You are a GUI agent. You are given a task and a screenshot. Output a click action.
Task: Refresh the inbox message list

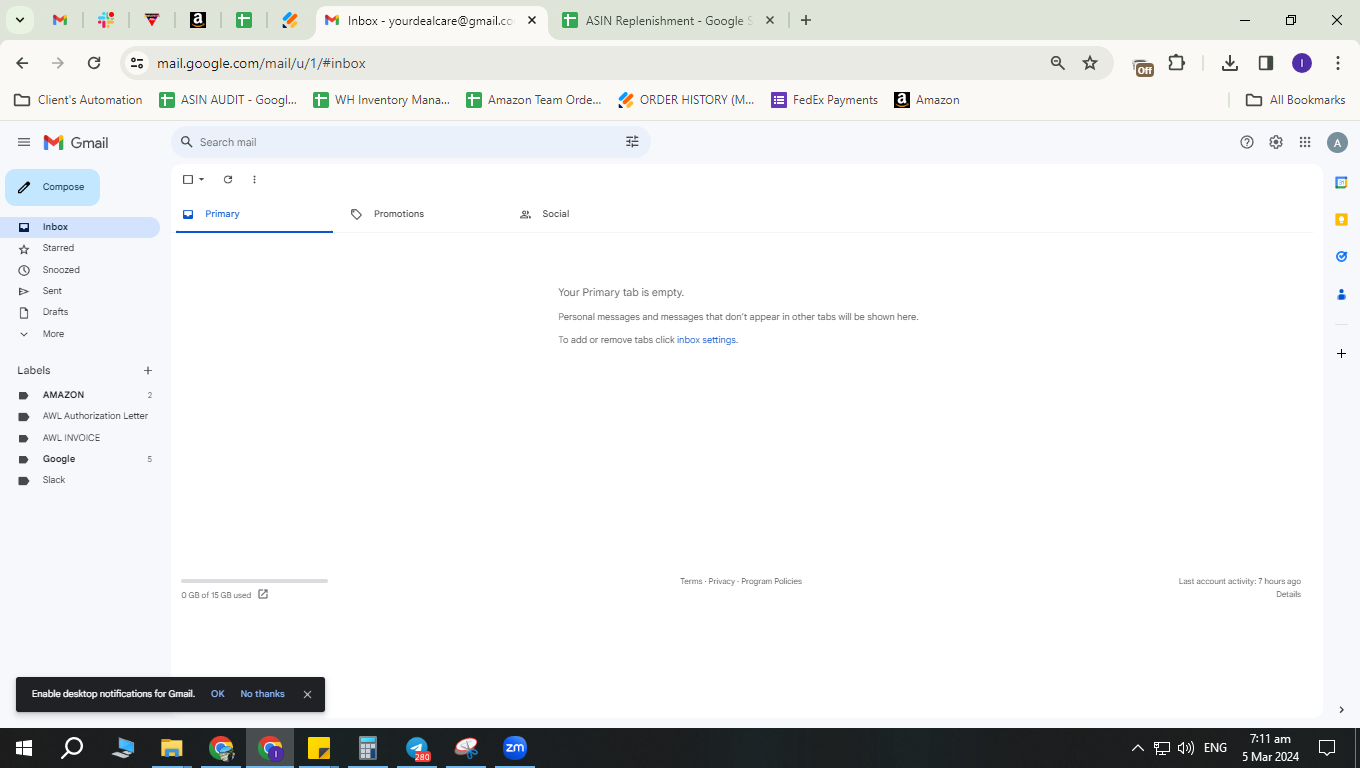click(x=228, y=180)
